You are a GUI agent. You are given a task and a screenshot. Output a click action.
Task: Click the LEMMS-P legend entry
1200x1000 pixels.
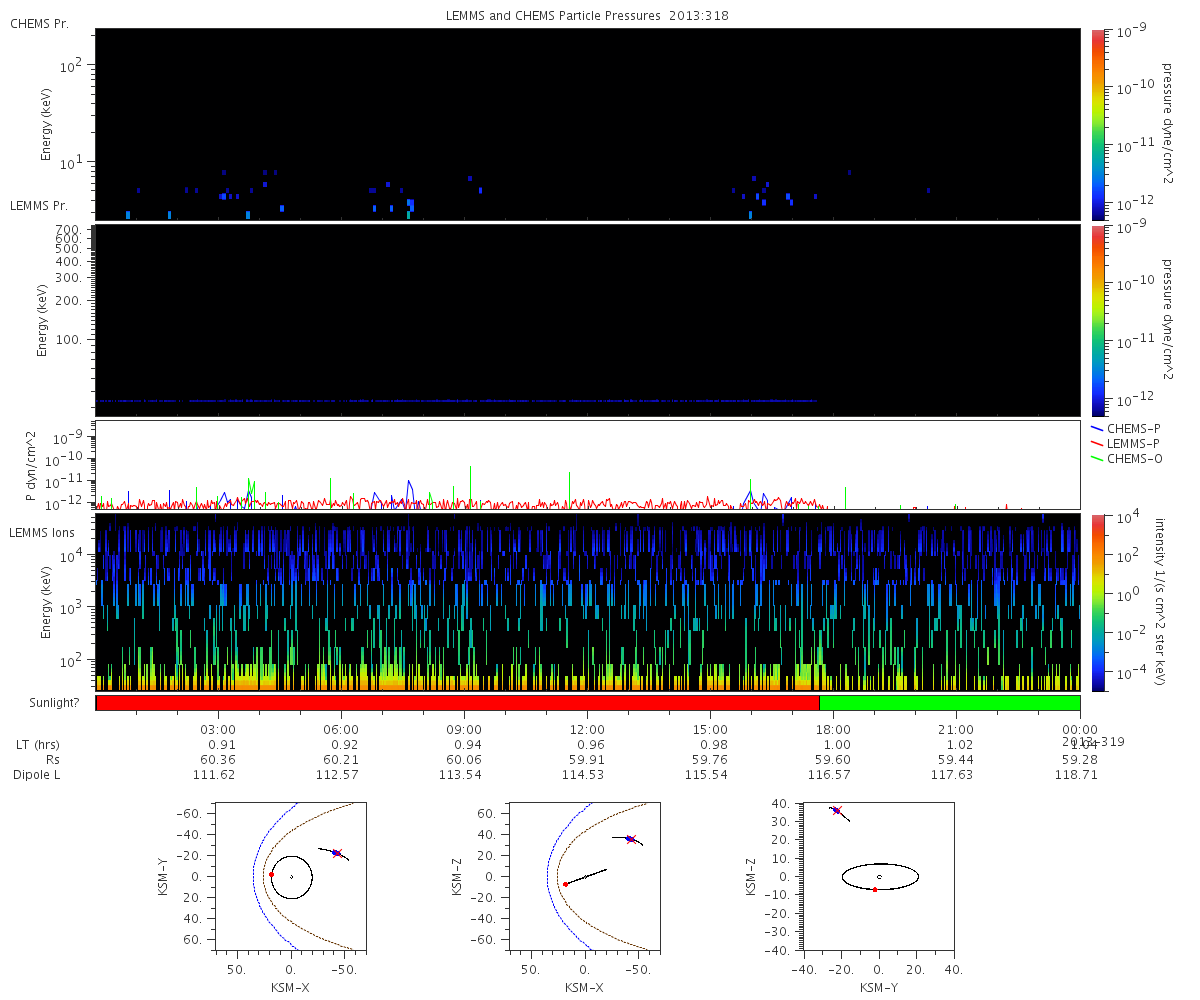[x=1133, y=443]
